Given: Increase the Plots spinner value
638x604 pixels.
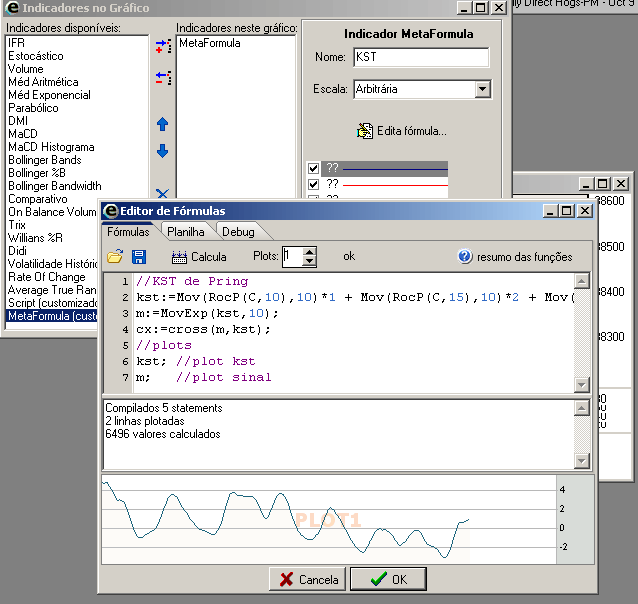Looking at the screenshot, I should click(309, 252).
